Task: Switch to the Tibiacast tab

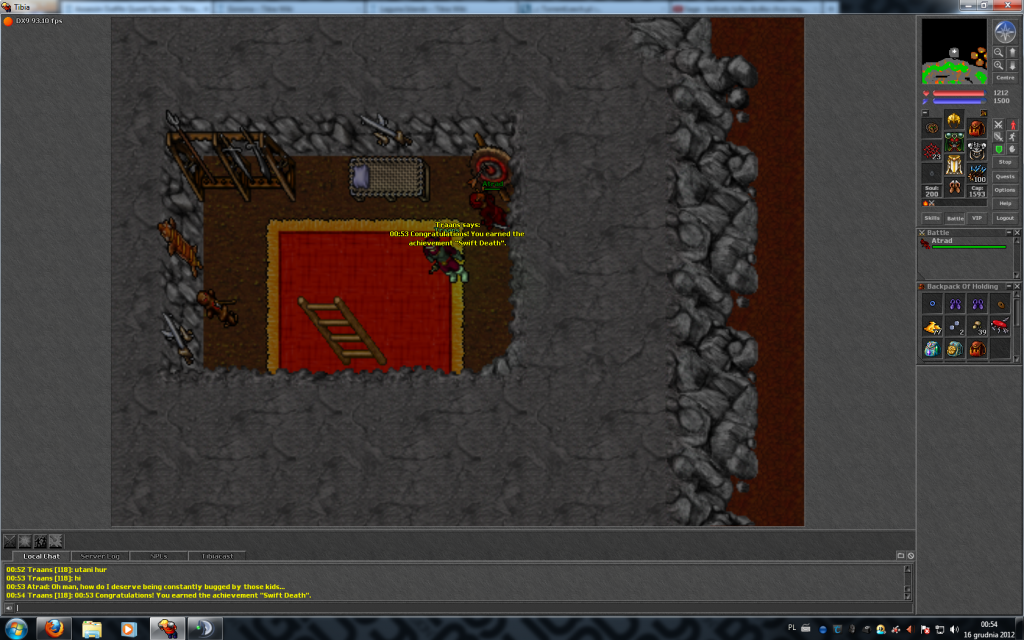Action: point(217,556)
